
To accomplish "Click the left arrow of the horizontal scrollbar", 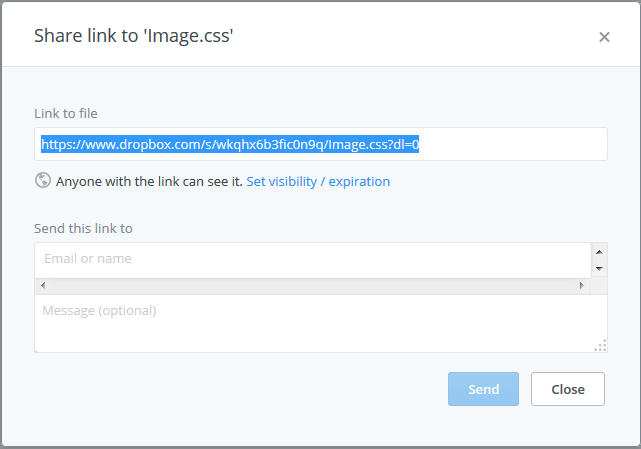I will coord(43,285).
